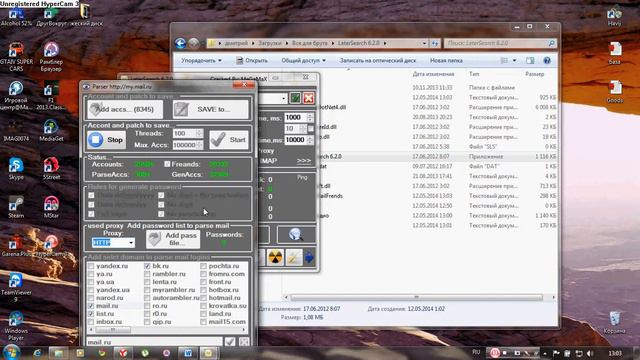Click the Explorer refresh button

coord(435,43)
